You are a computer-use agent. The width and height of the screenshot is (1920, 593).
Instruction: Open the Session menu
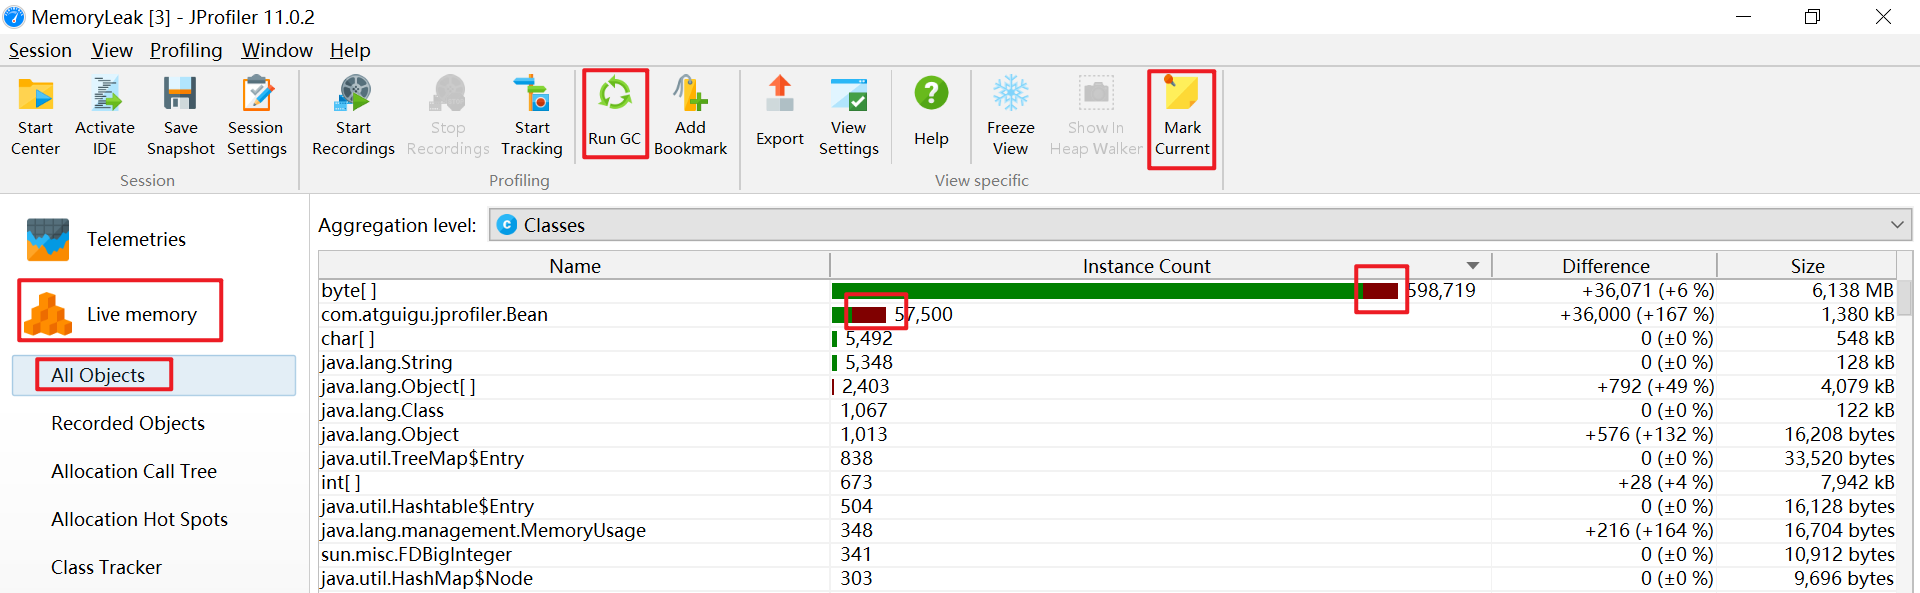[40, 50]
